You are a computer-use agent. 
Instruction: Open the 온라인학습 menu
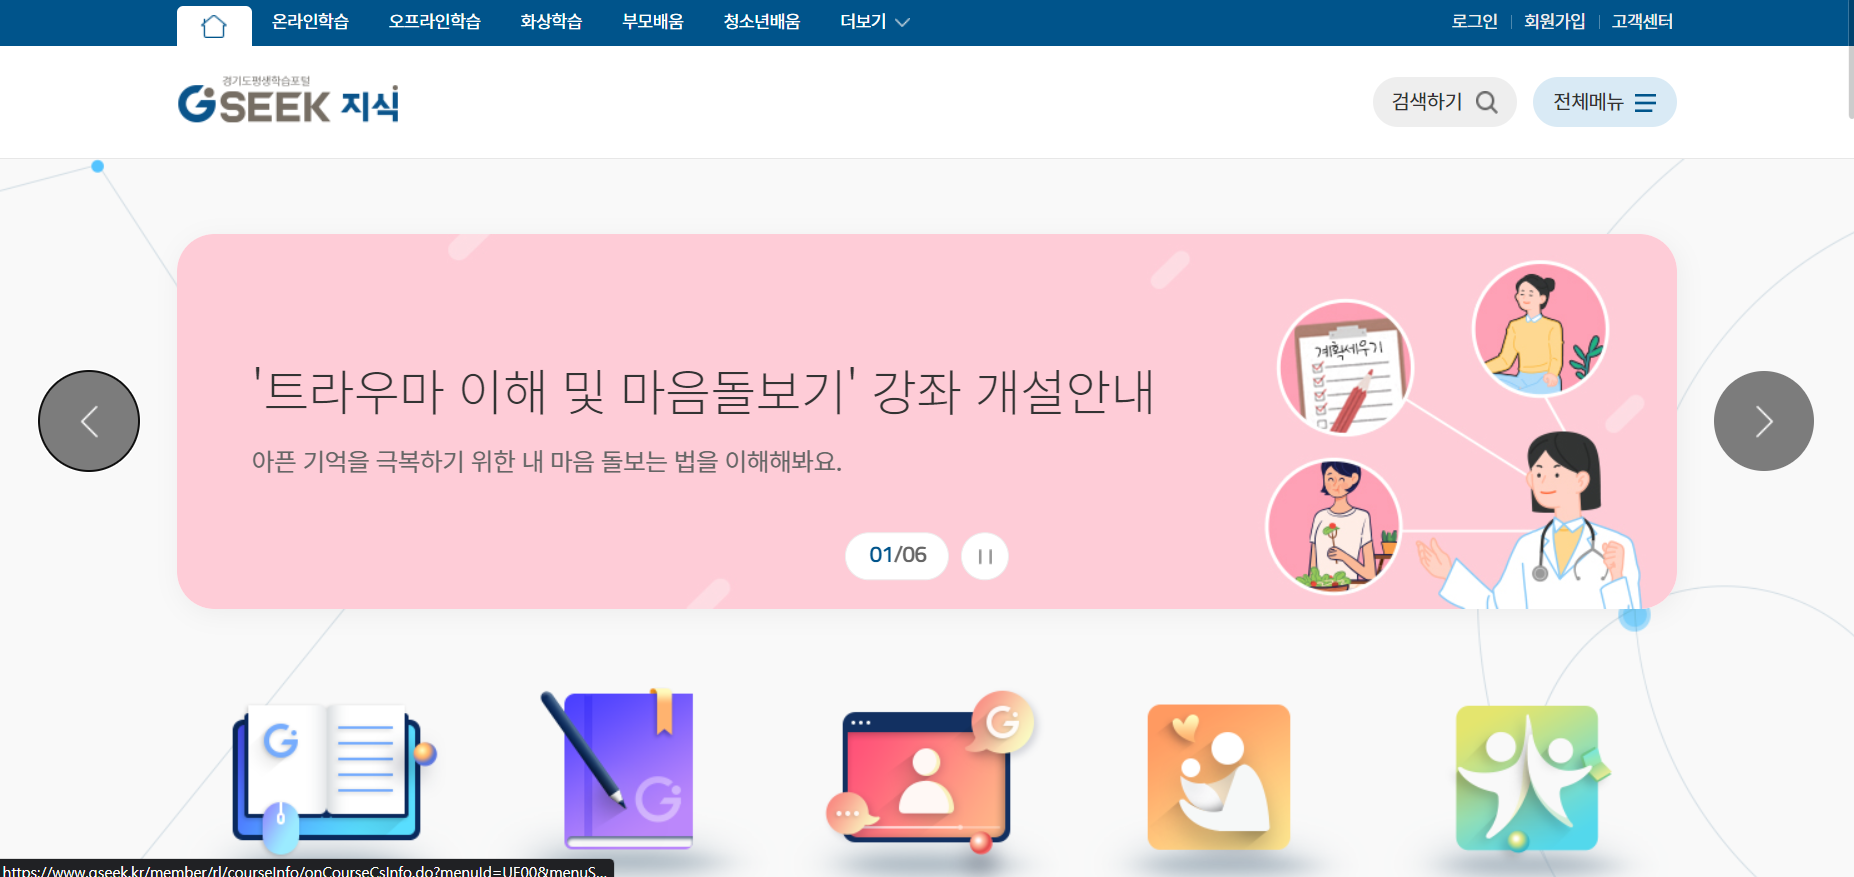[x=310, y=22]
